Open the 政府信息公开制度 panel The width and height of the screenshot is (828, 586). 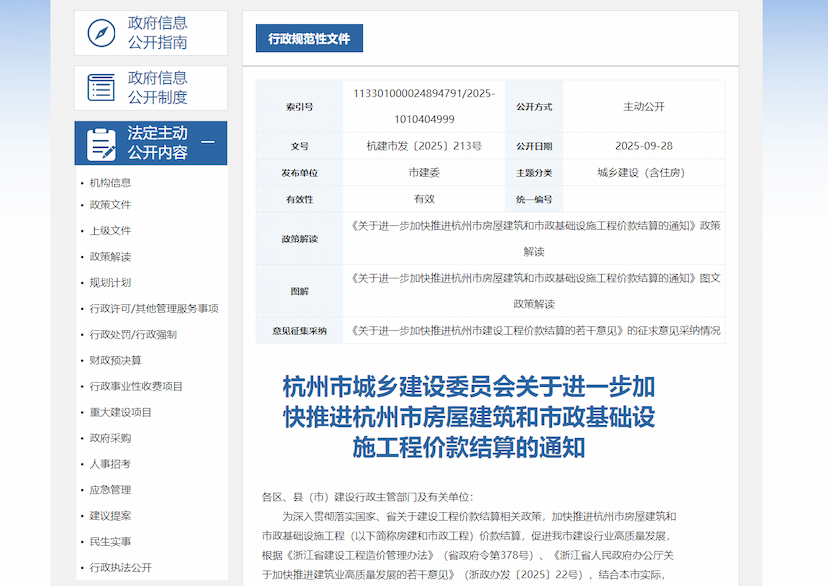[157, 88]
